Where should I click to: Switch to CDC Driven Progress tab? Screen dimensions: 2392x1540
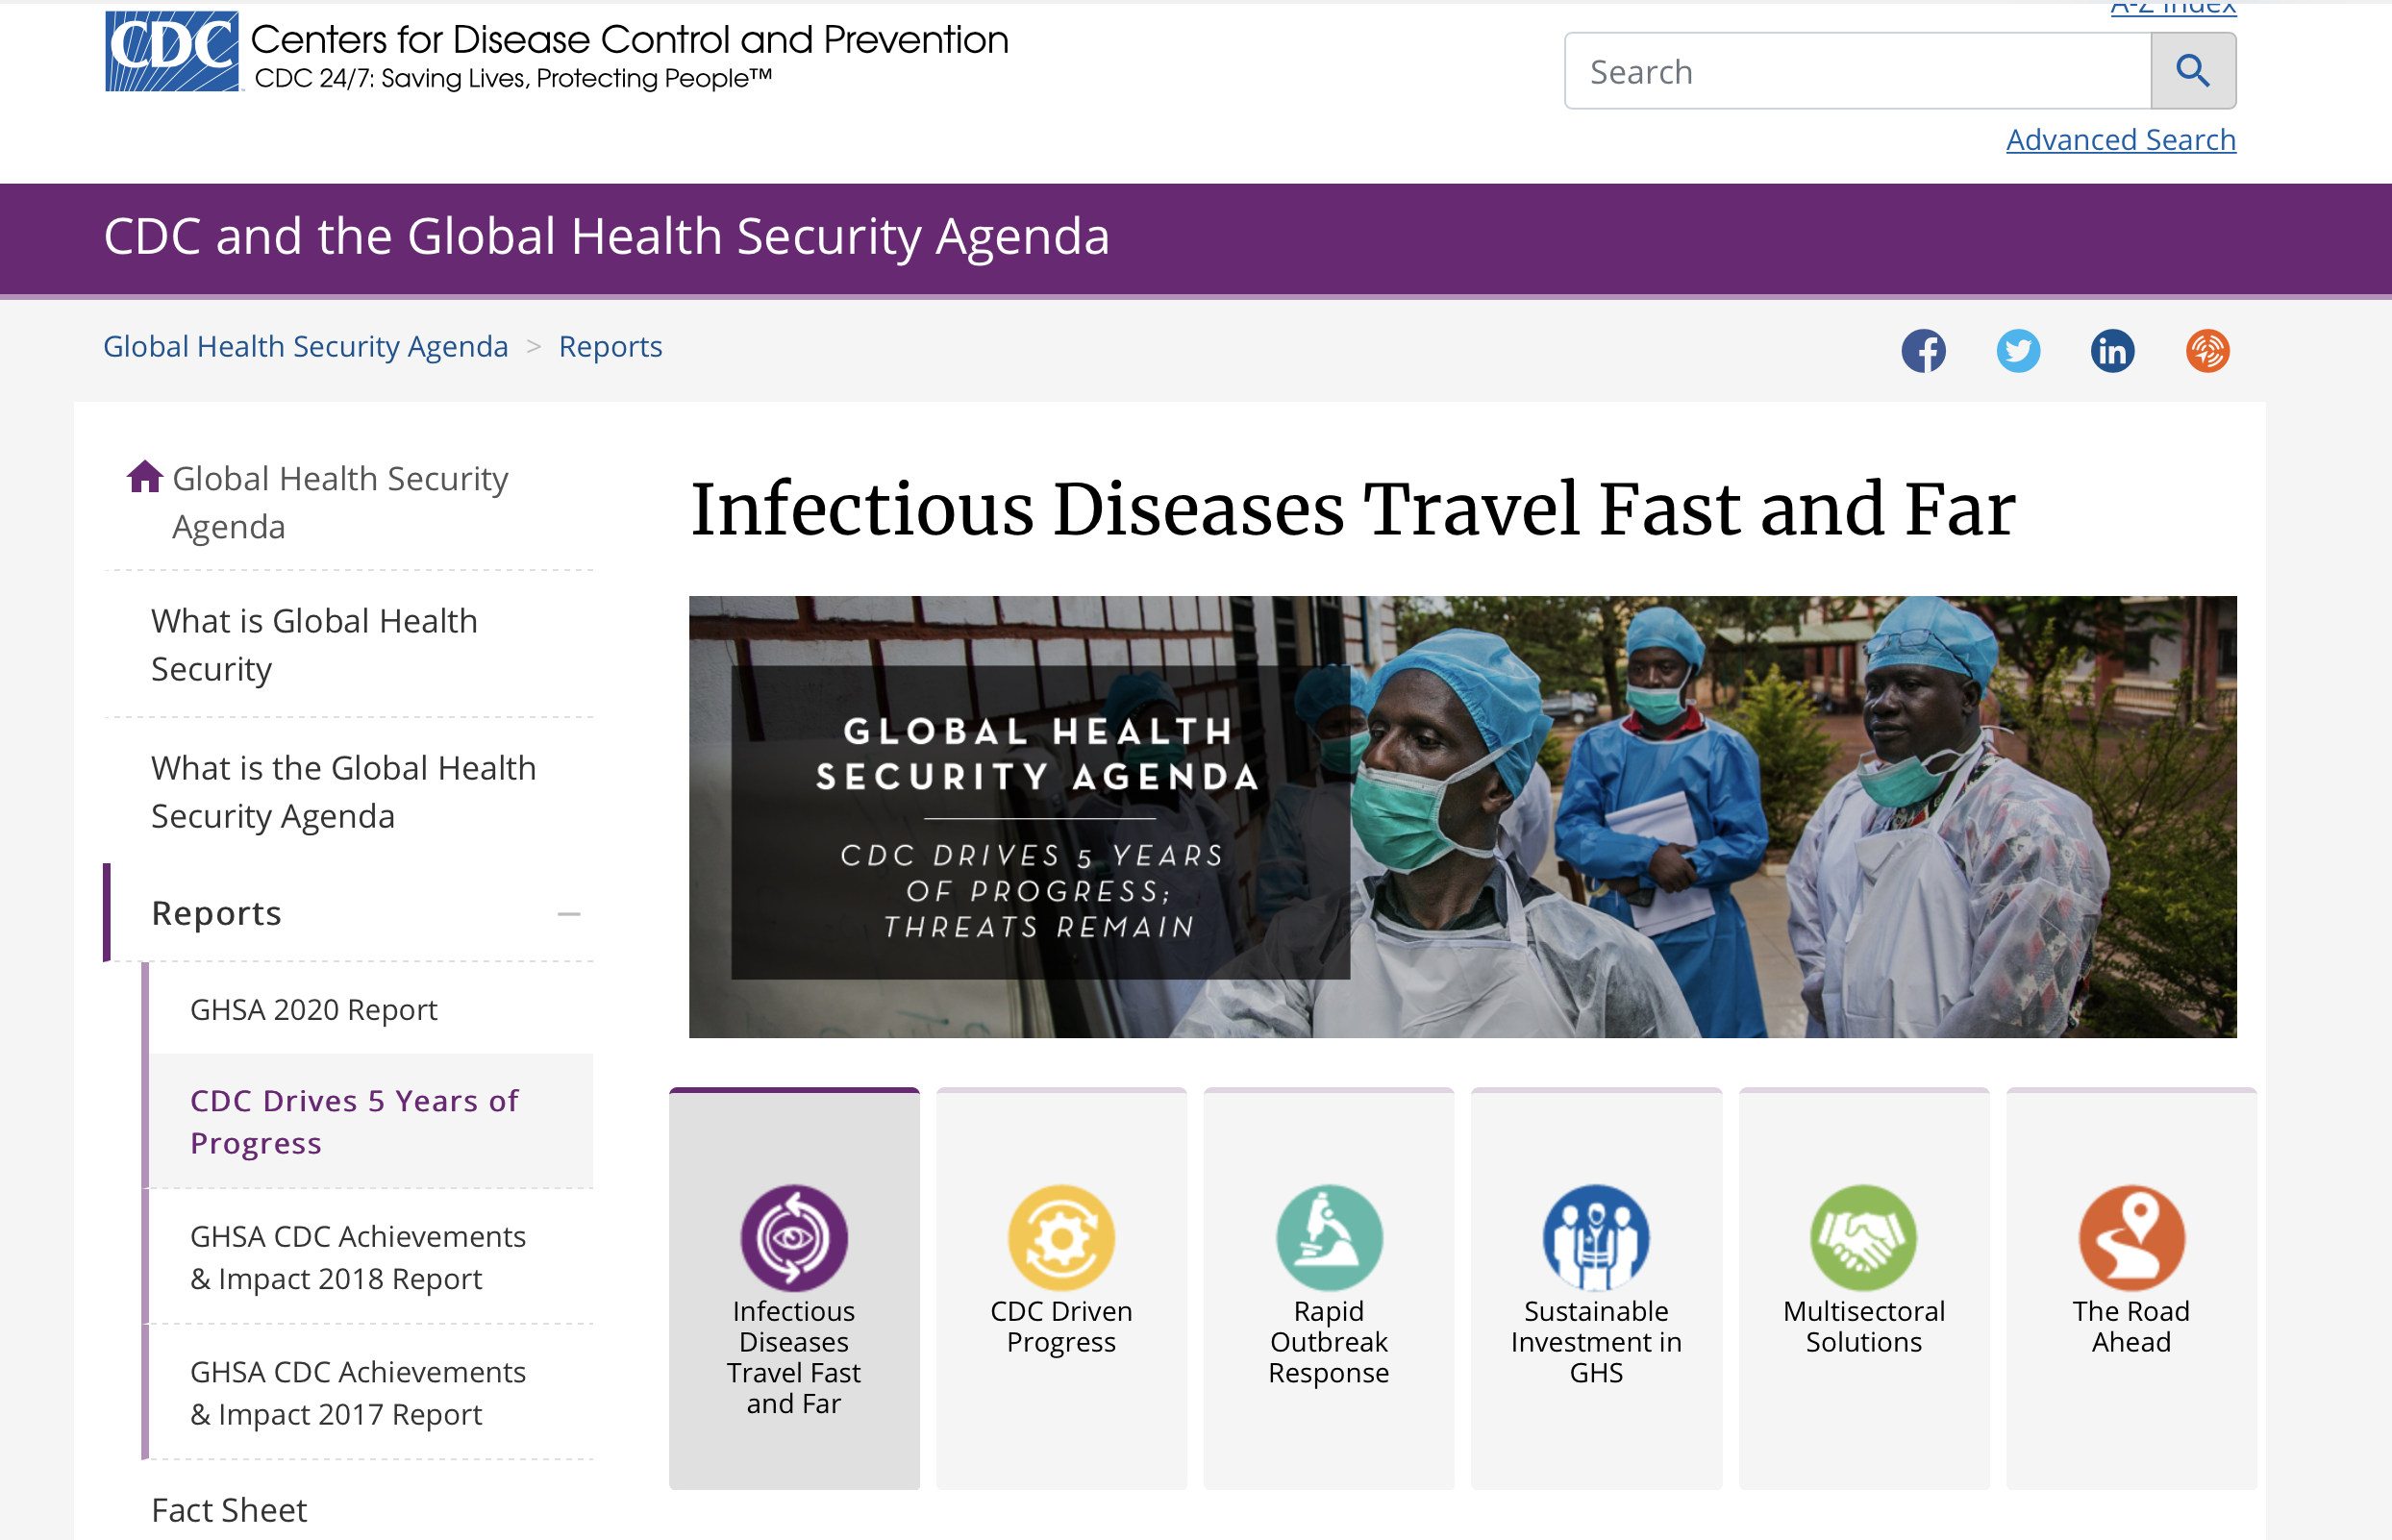[x=1061, y=1289]
